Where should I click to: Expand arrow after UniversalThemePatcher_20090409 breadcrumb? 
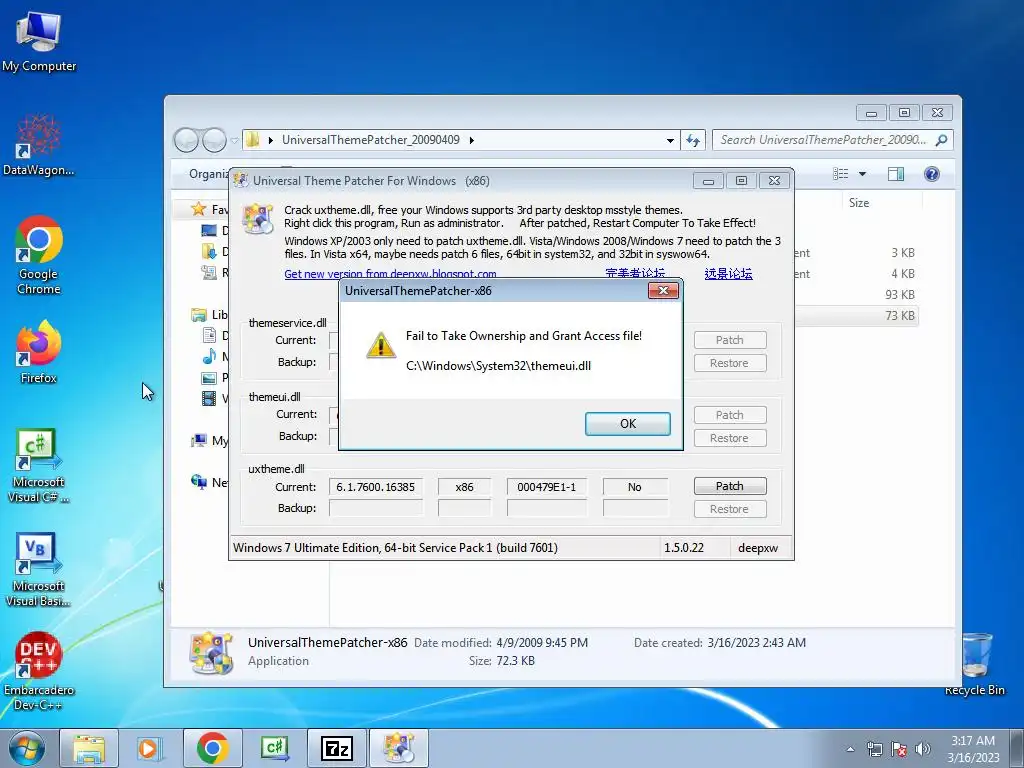[472, 140]
